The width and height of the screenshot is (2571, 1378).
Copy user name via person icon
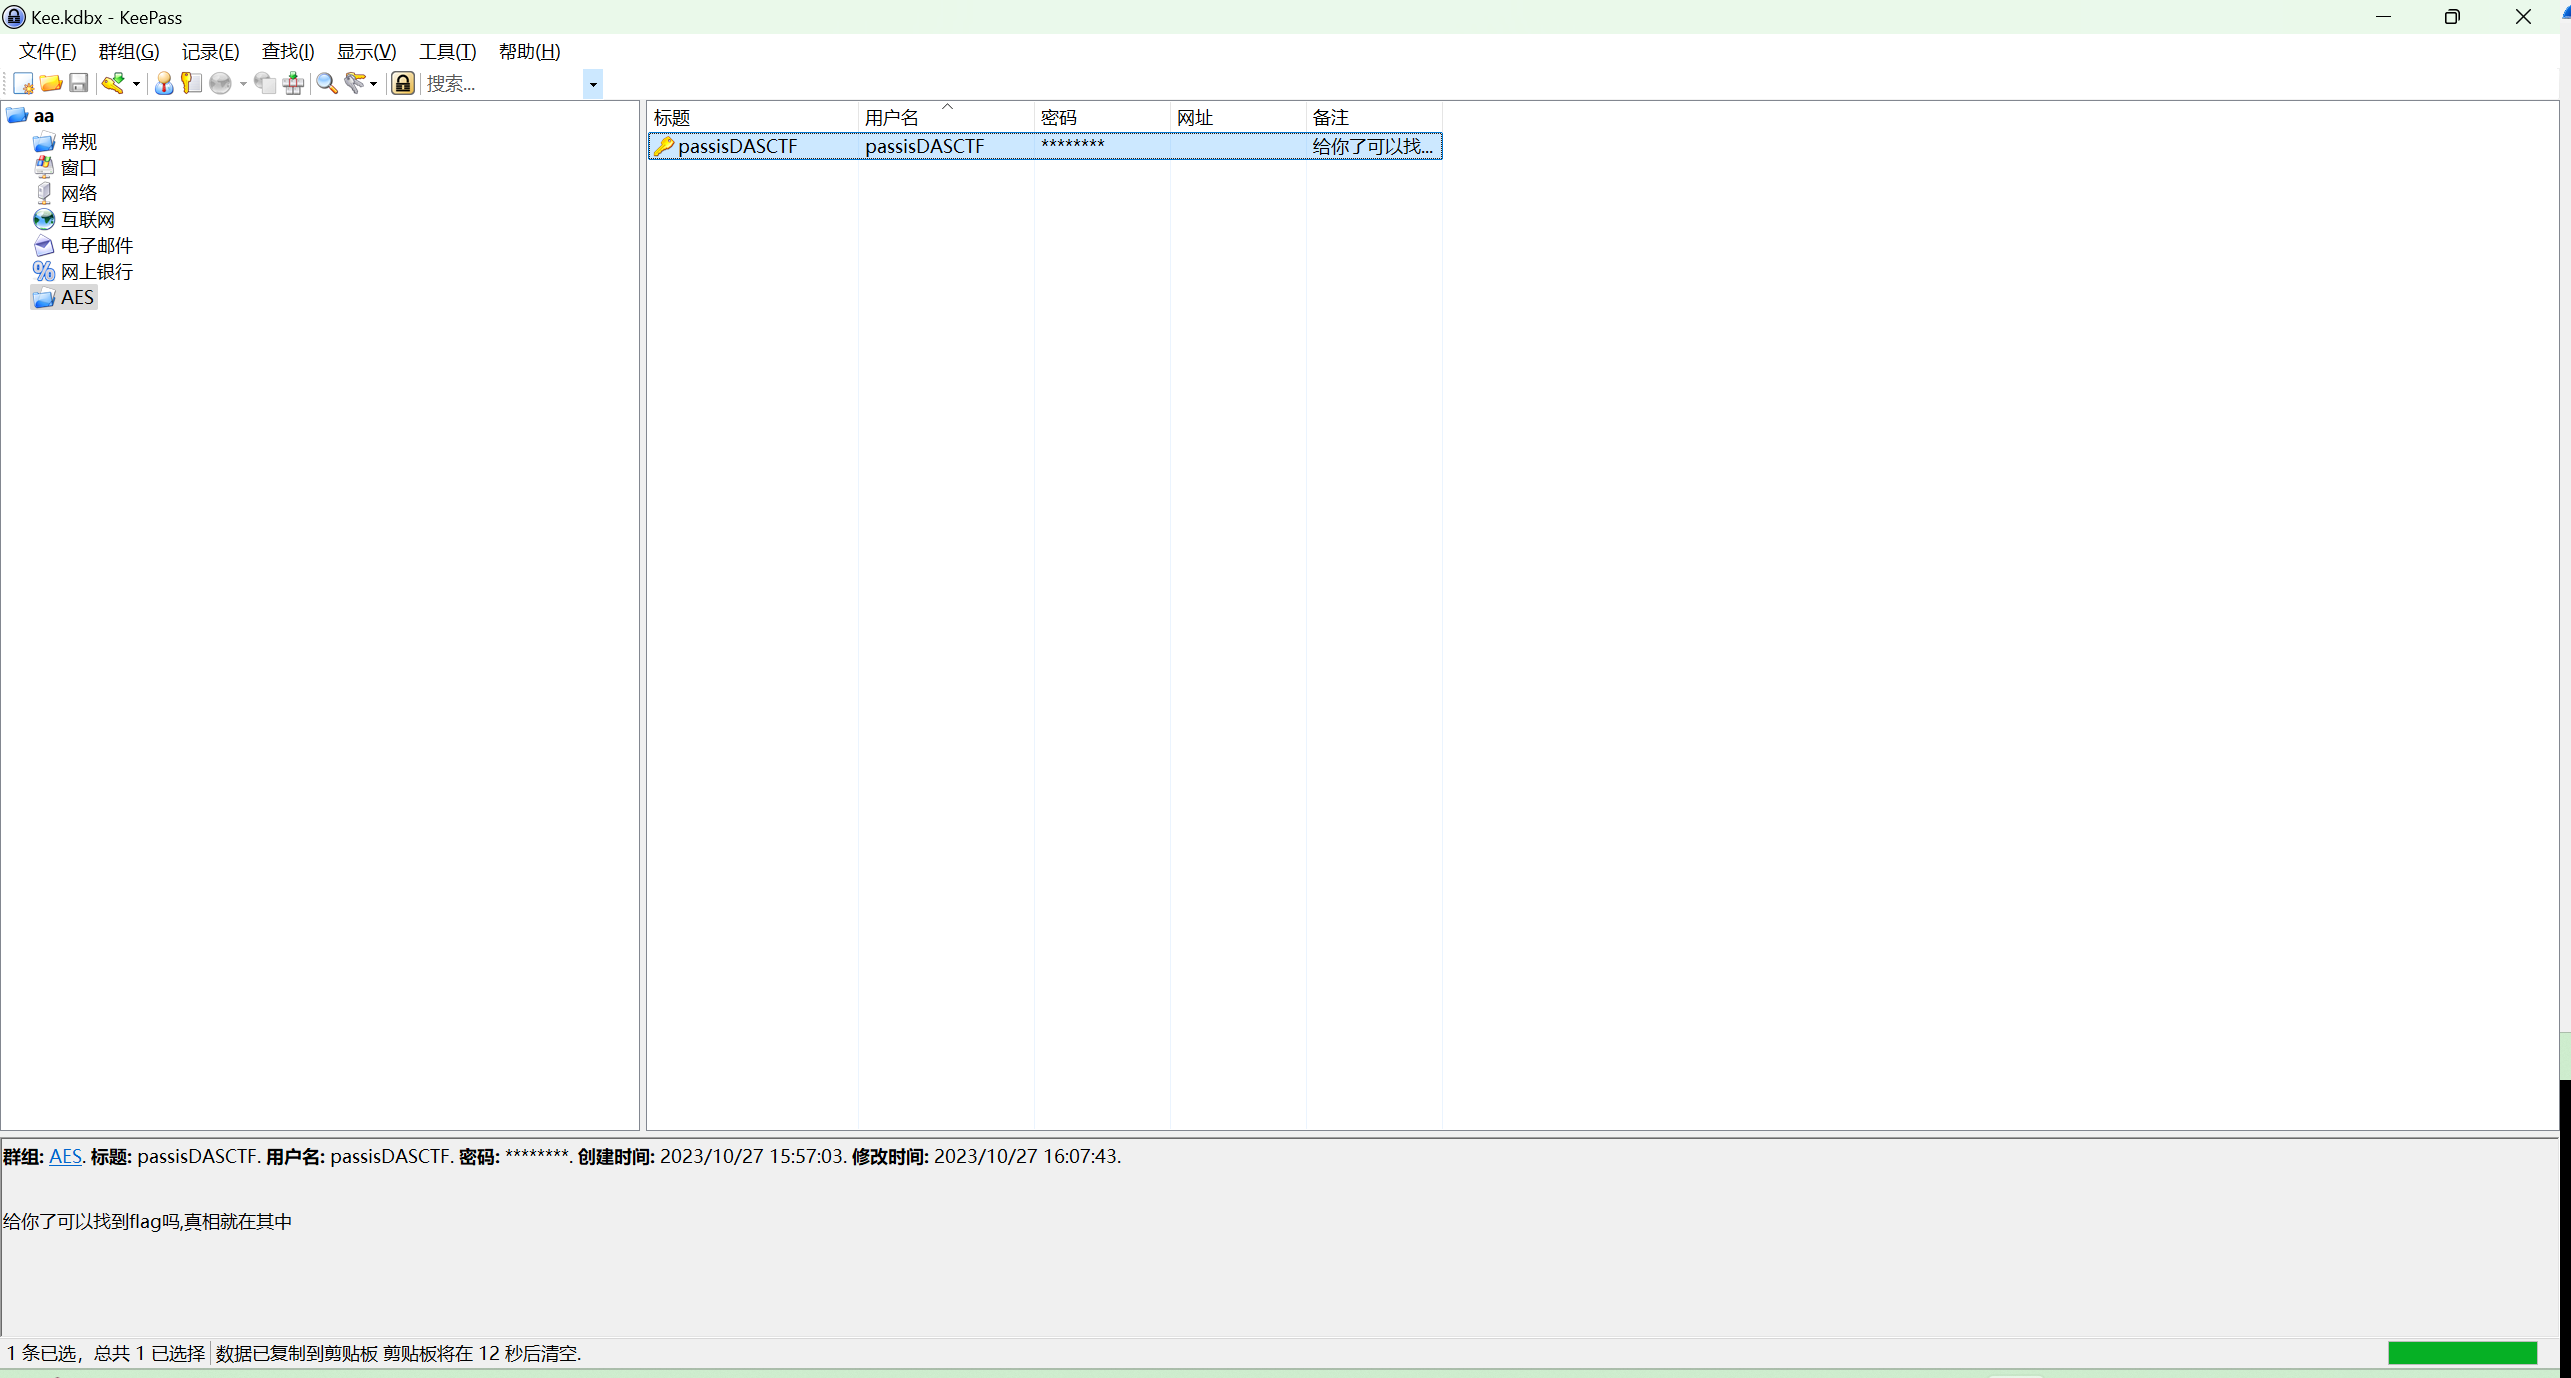tap(164, 84)
